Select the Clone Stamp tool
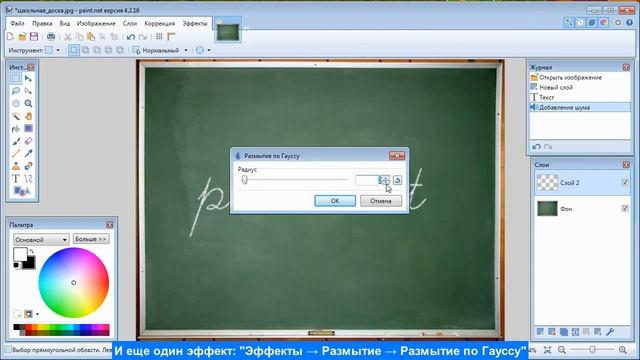The height and width of the screenshot is (360, 640). point(16,166)
